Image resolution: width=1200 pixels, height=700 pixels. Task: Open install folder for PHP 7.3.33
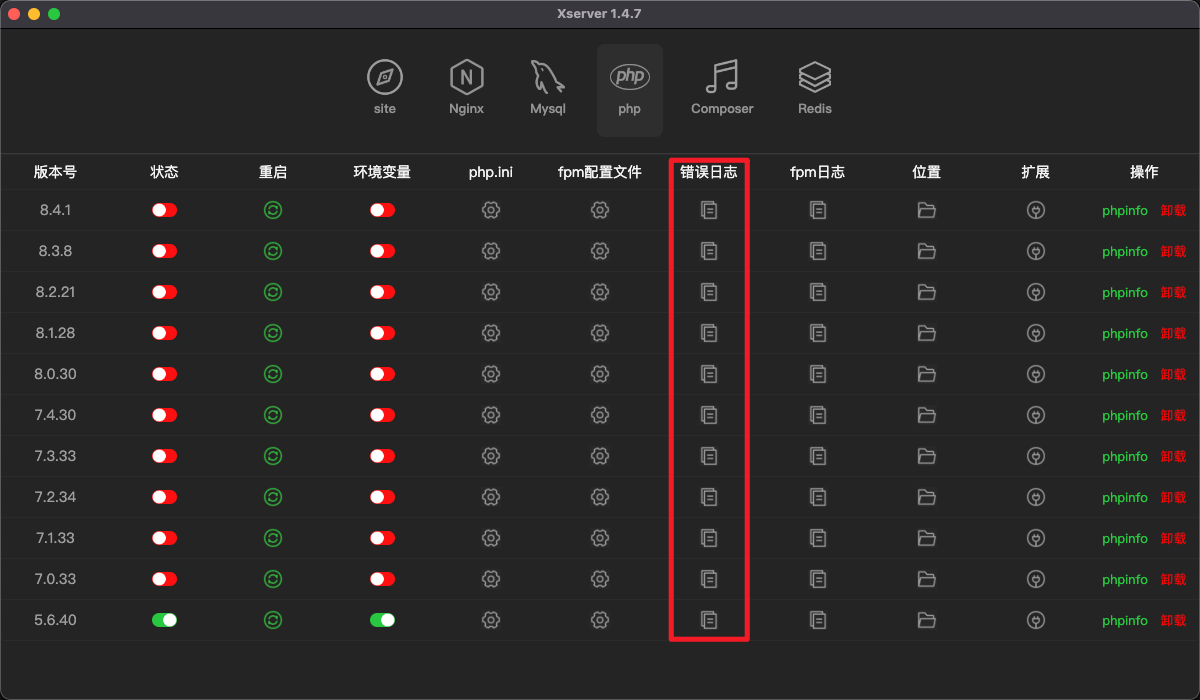coord(927,456)
